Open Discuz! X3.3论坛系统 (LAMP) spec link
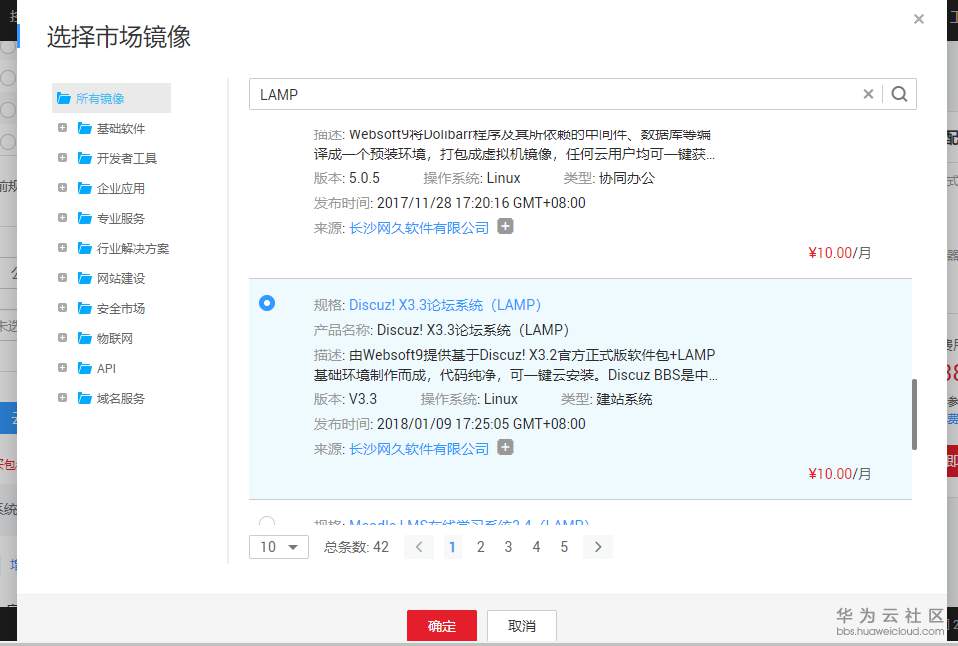This screenshot has height=646, width=958. click(x=445, y=305)
